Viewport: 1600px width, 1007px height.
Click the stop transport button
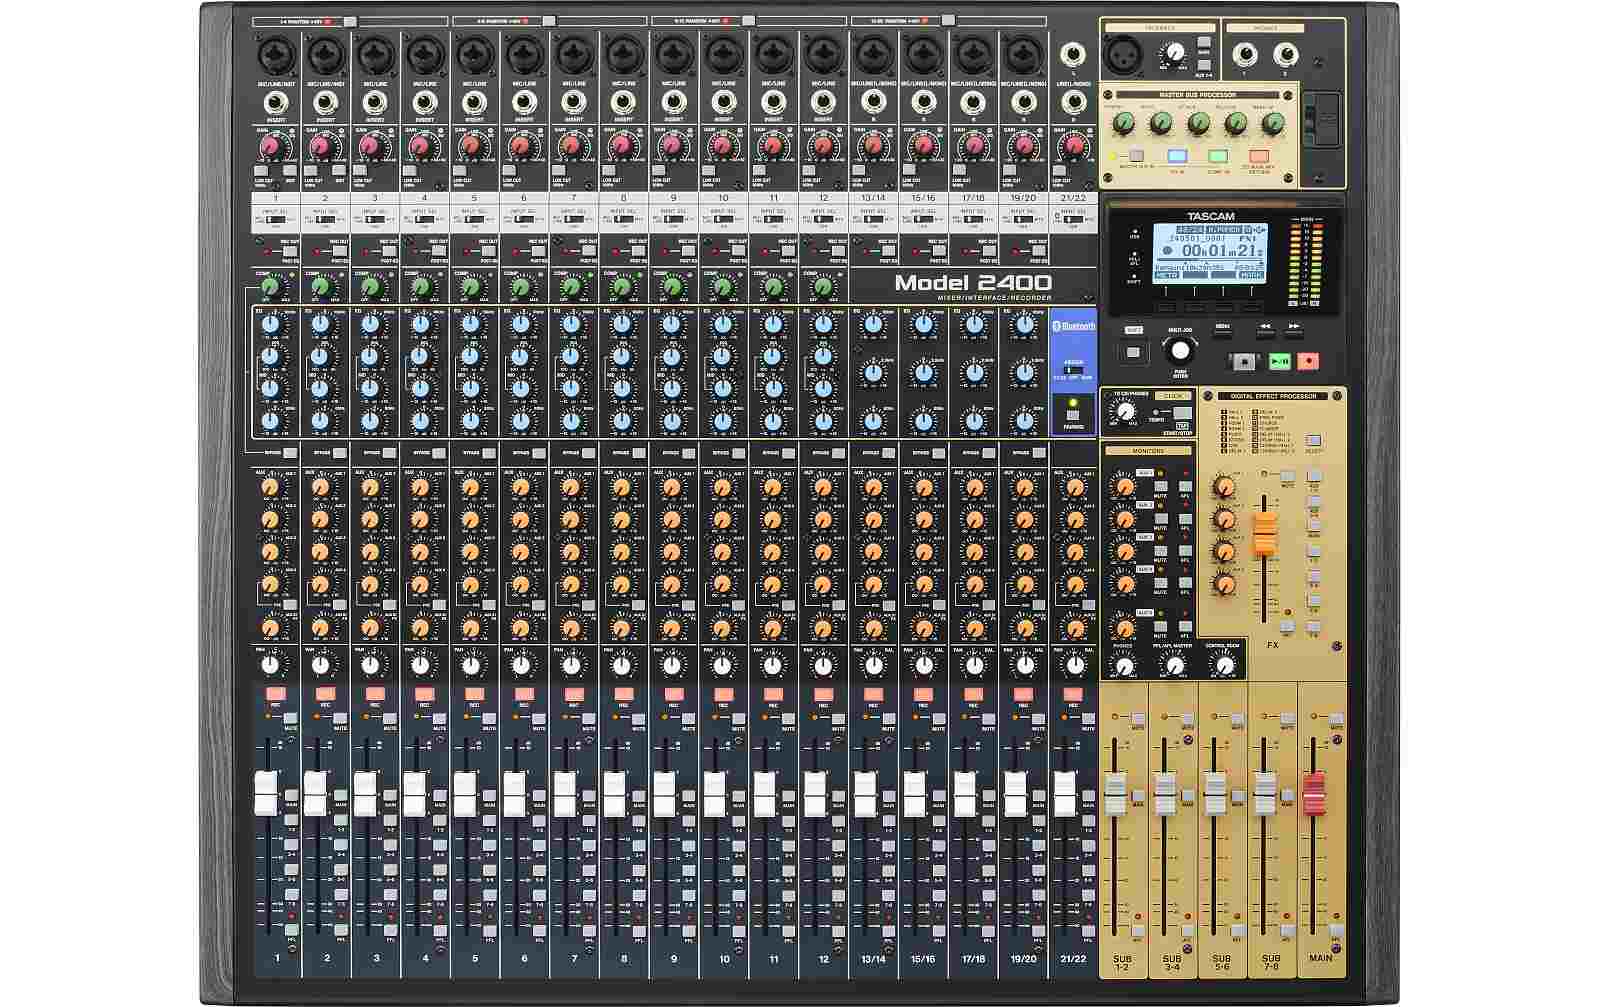coord(1242,362)
